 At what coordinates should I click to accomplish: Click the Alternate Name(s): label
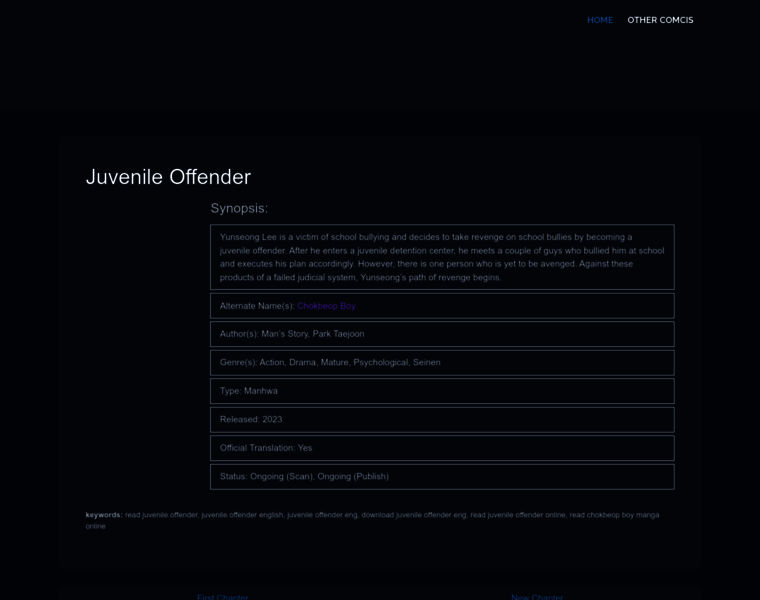pos(257,306)
